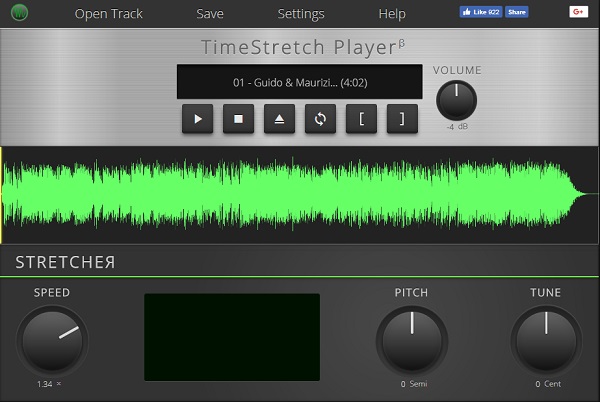Click the Facebook Like button
This screenshot has height=402, width=600.
click(x=479, y=12)
